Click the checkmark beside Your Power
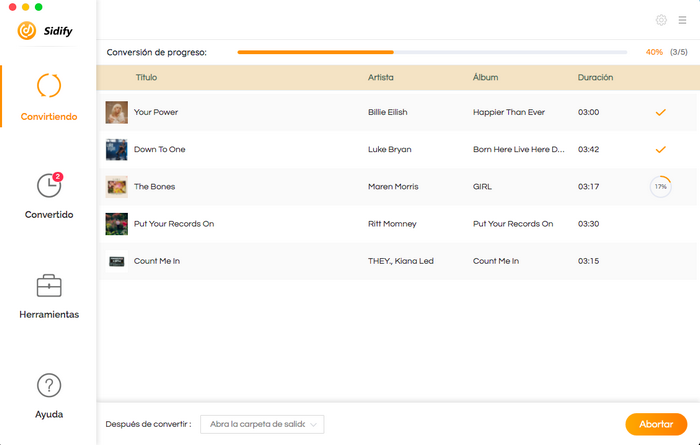This screenshot has width=700, height=445. (661, 112)
